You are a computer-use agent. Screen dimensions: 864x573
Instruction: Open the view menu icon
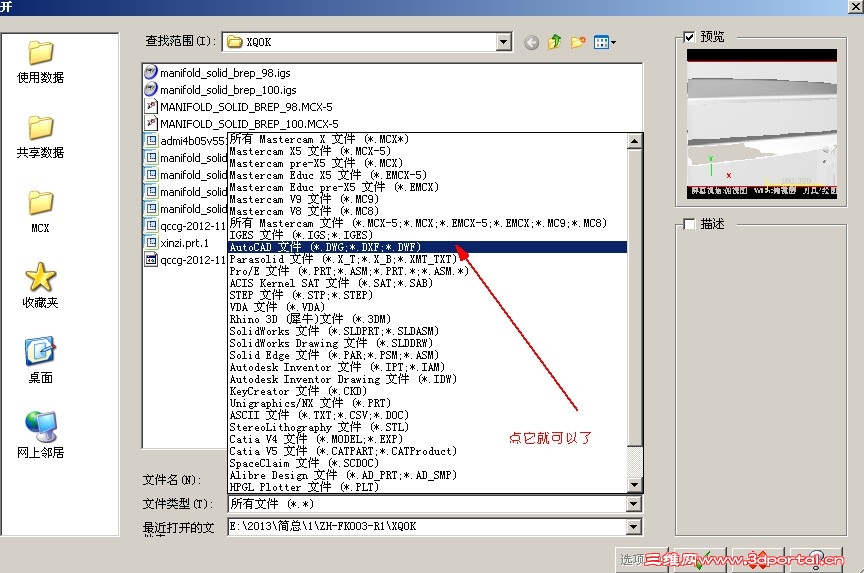604,42
